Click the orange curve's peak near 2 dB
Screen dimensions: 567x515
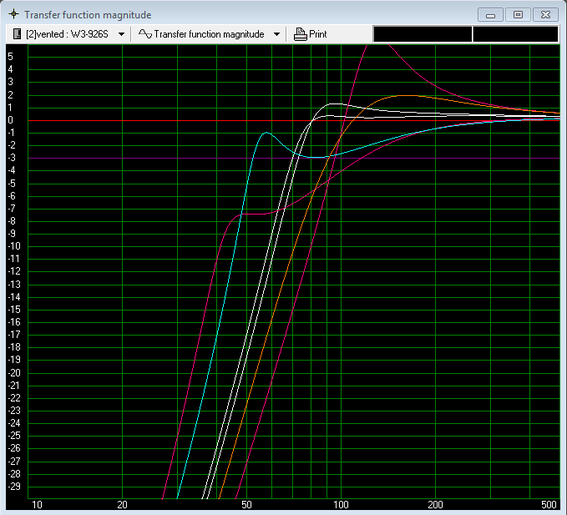[404, 95]
